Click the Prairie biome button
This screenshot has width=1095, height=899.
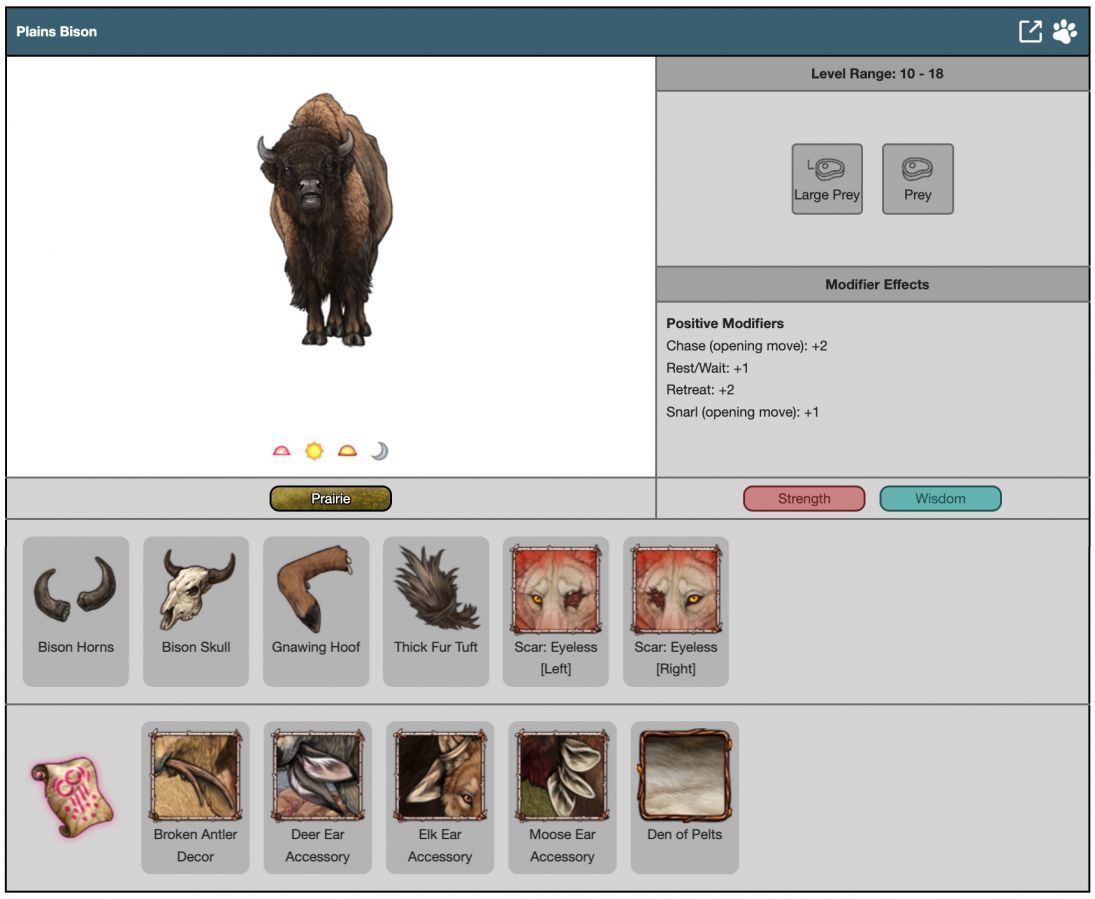330,498
